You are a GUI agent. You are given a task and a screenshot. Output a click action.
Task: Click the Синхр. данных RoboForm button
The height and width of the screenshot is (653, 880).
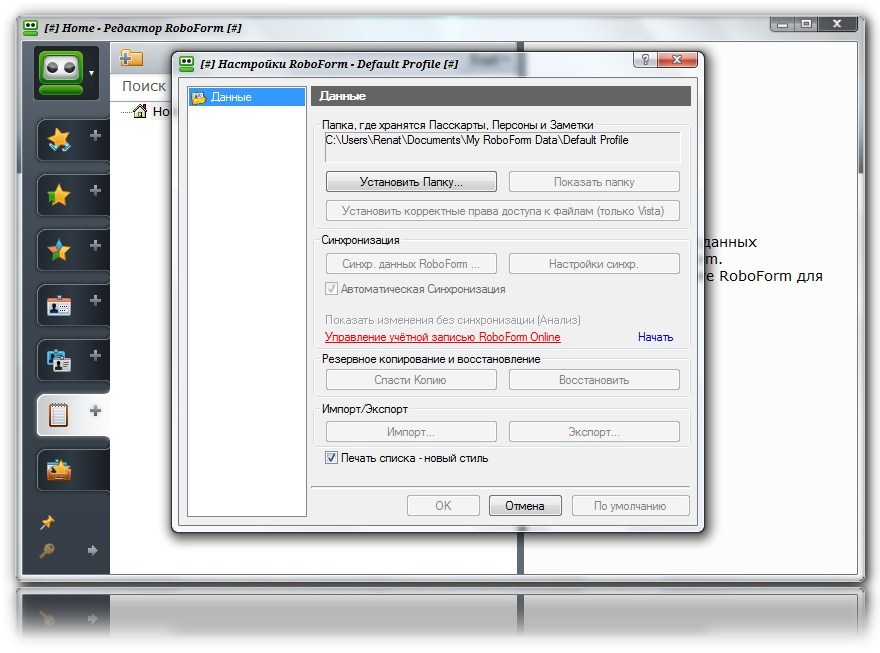[411, 264]
